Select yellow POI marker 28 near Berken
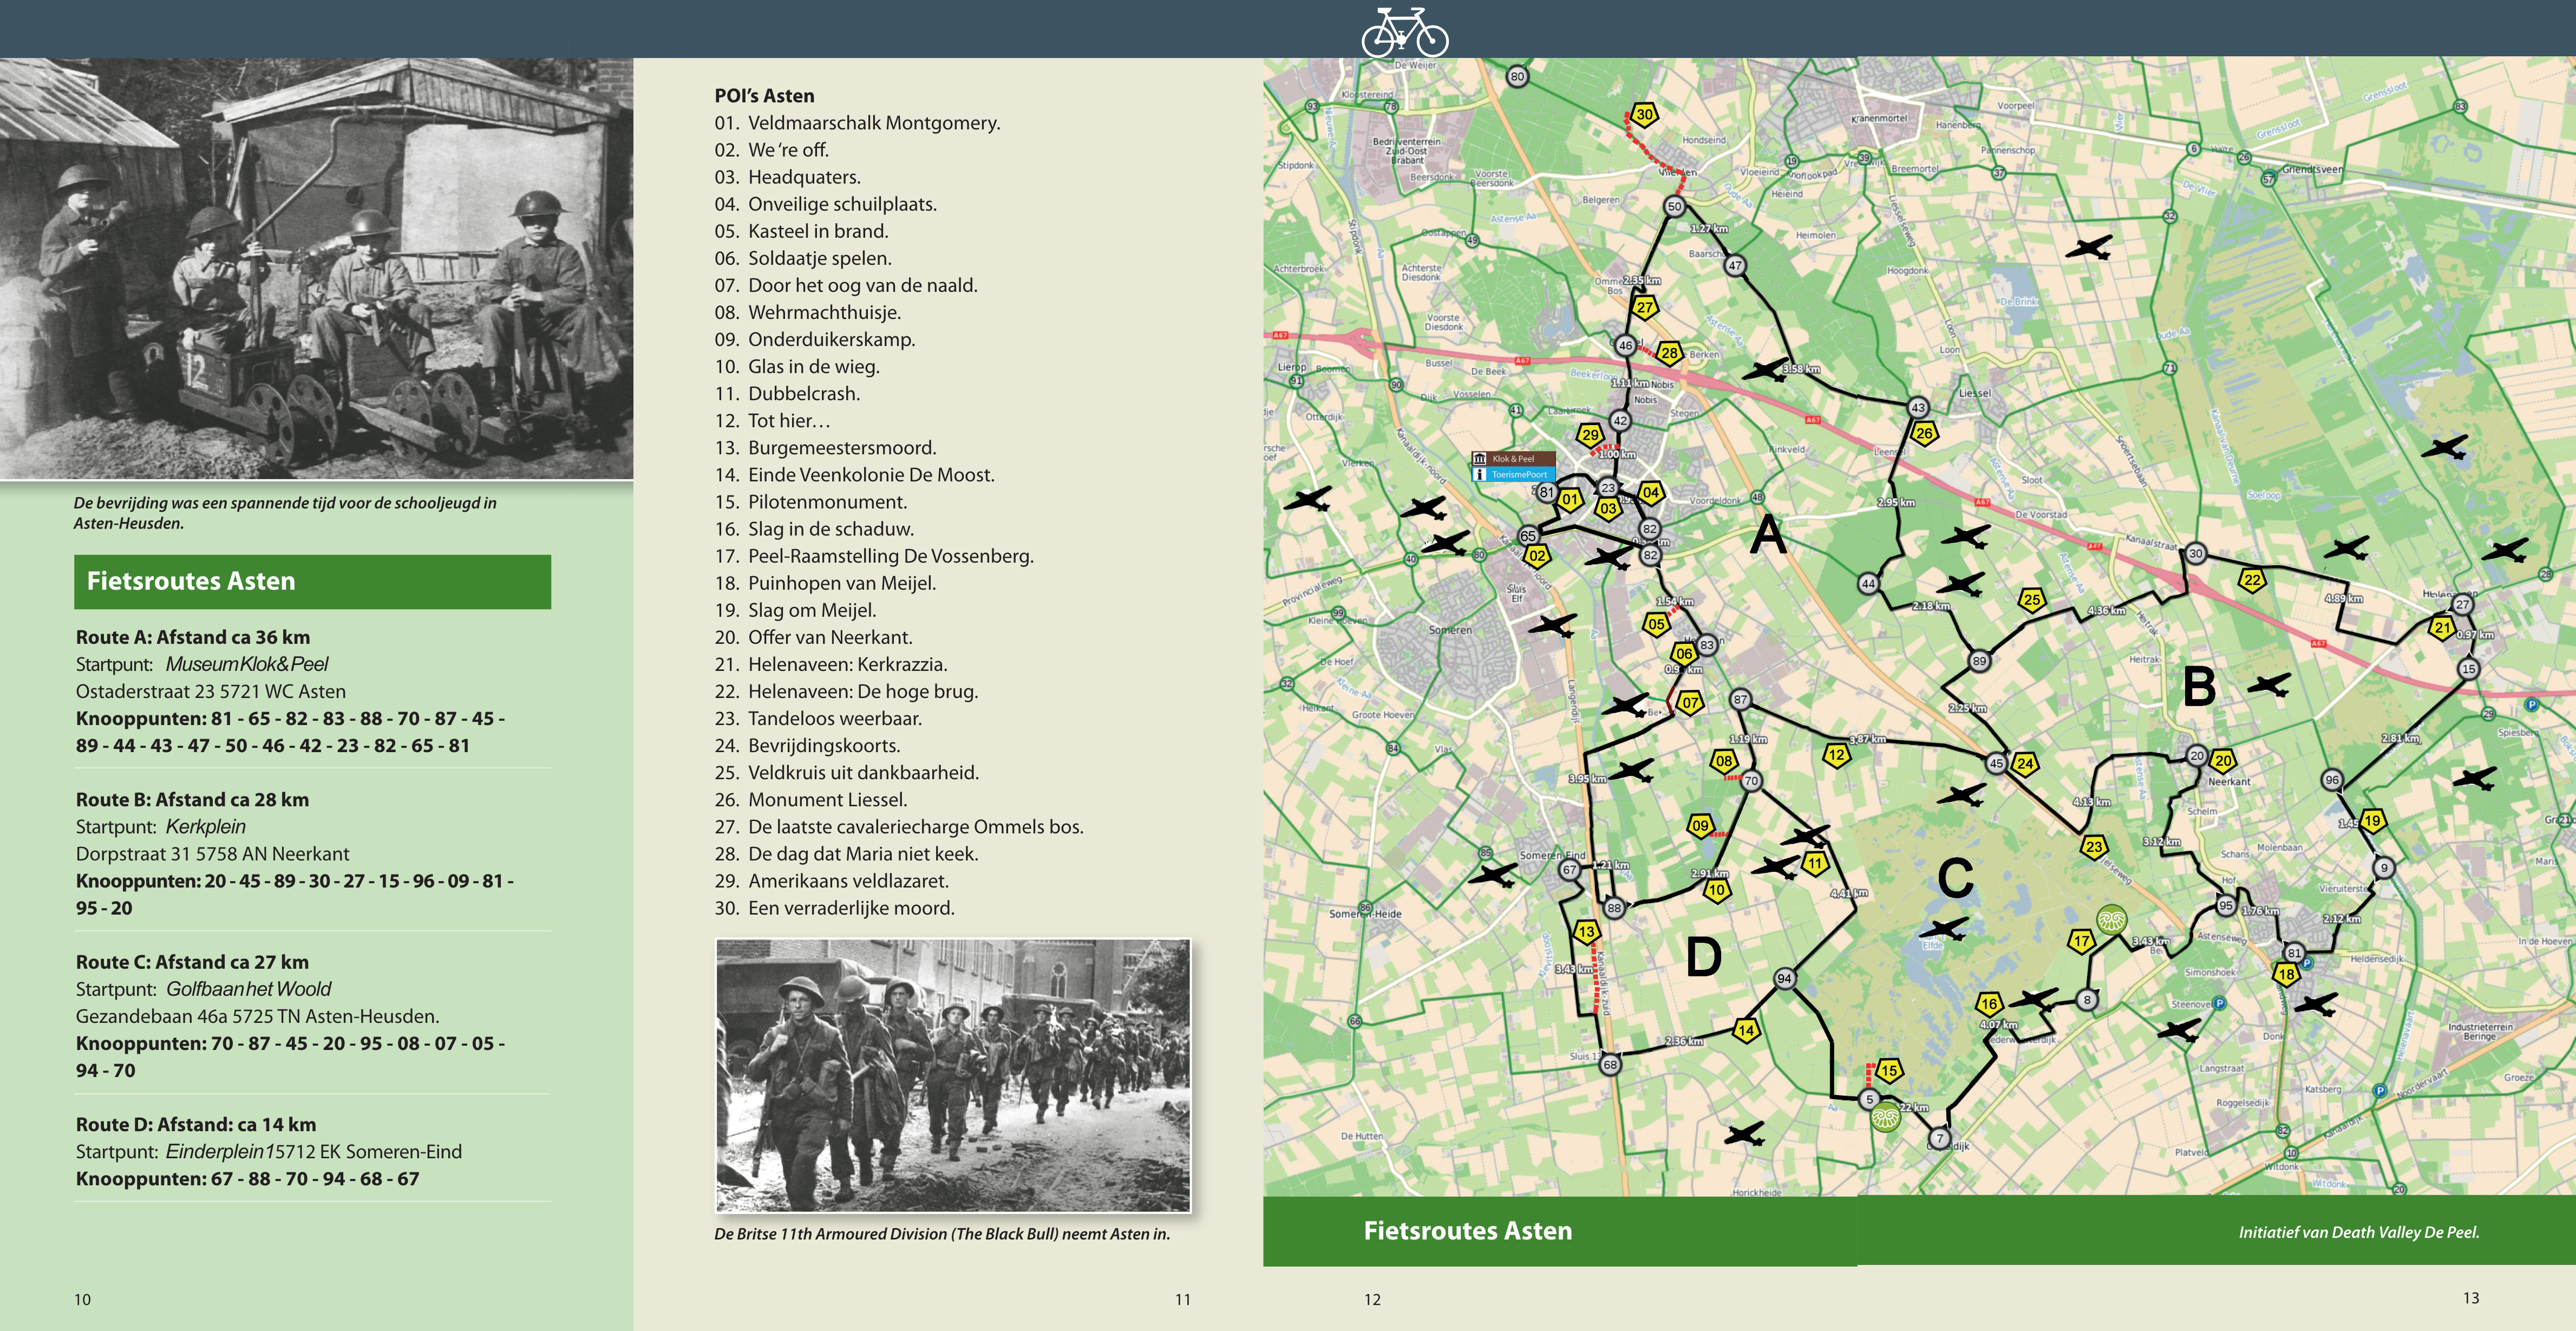 click(x=1669, y=352)
